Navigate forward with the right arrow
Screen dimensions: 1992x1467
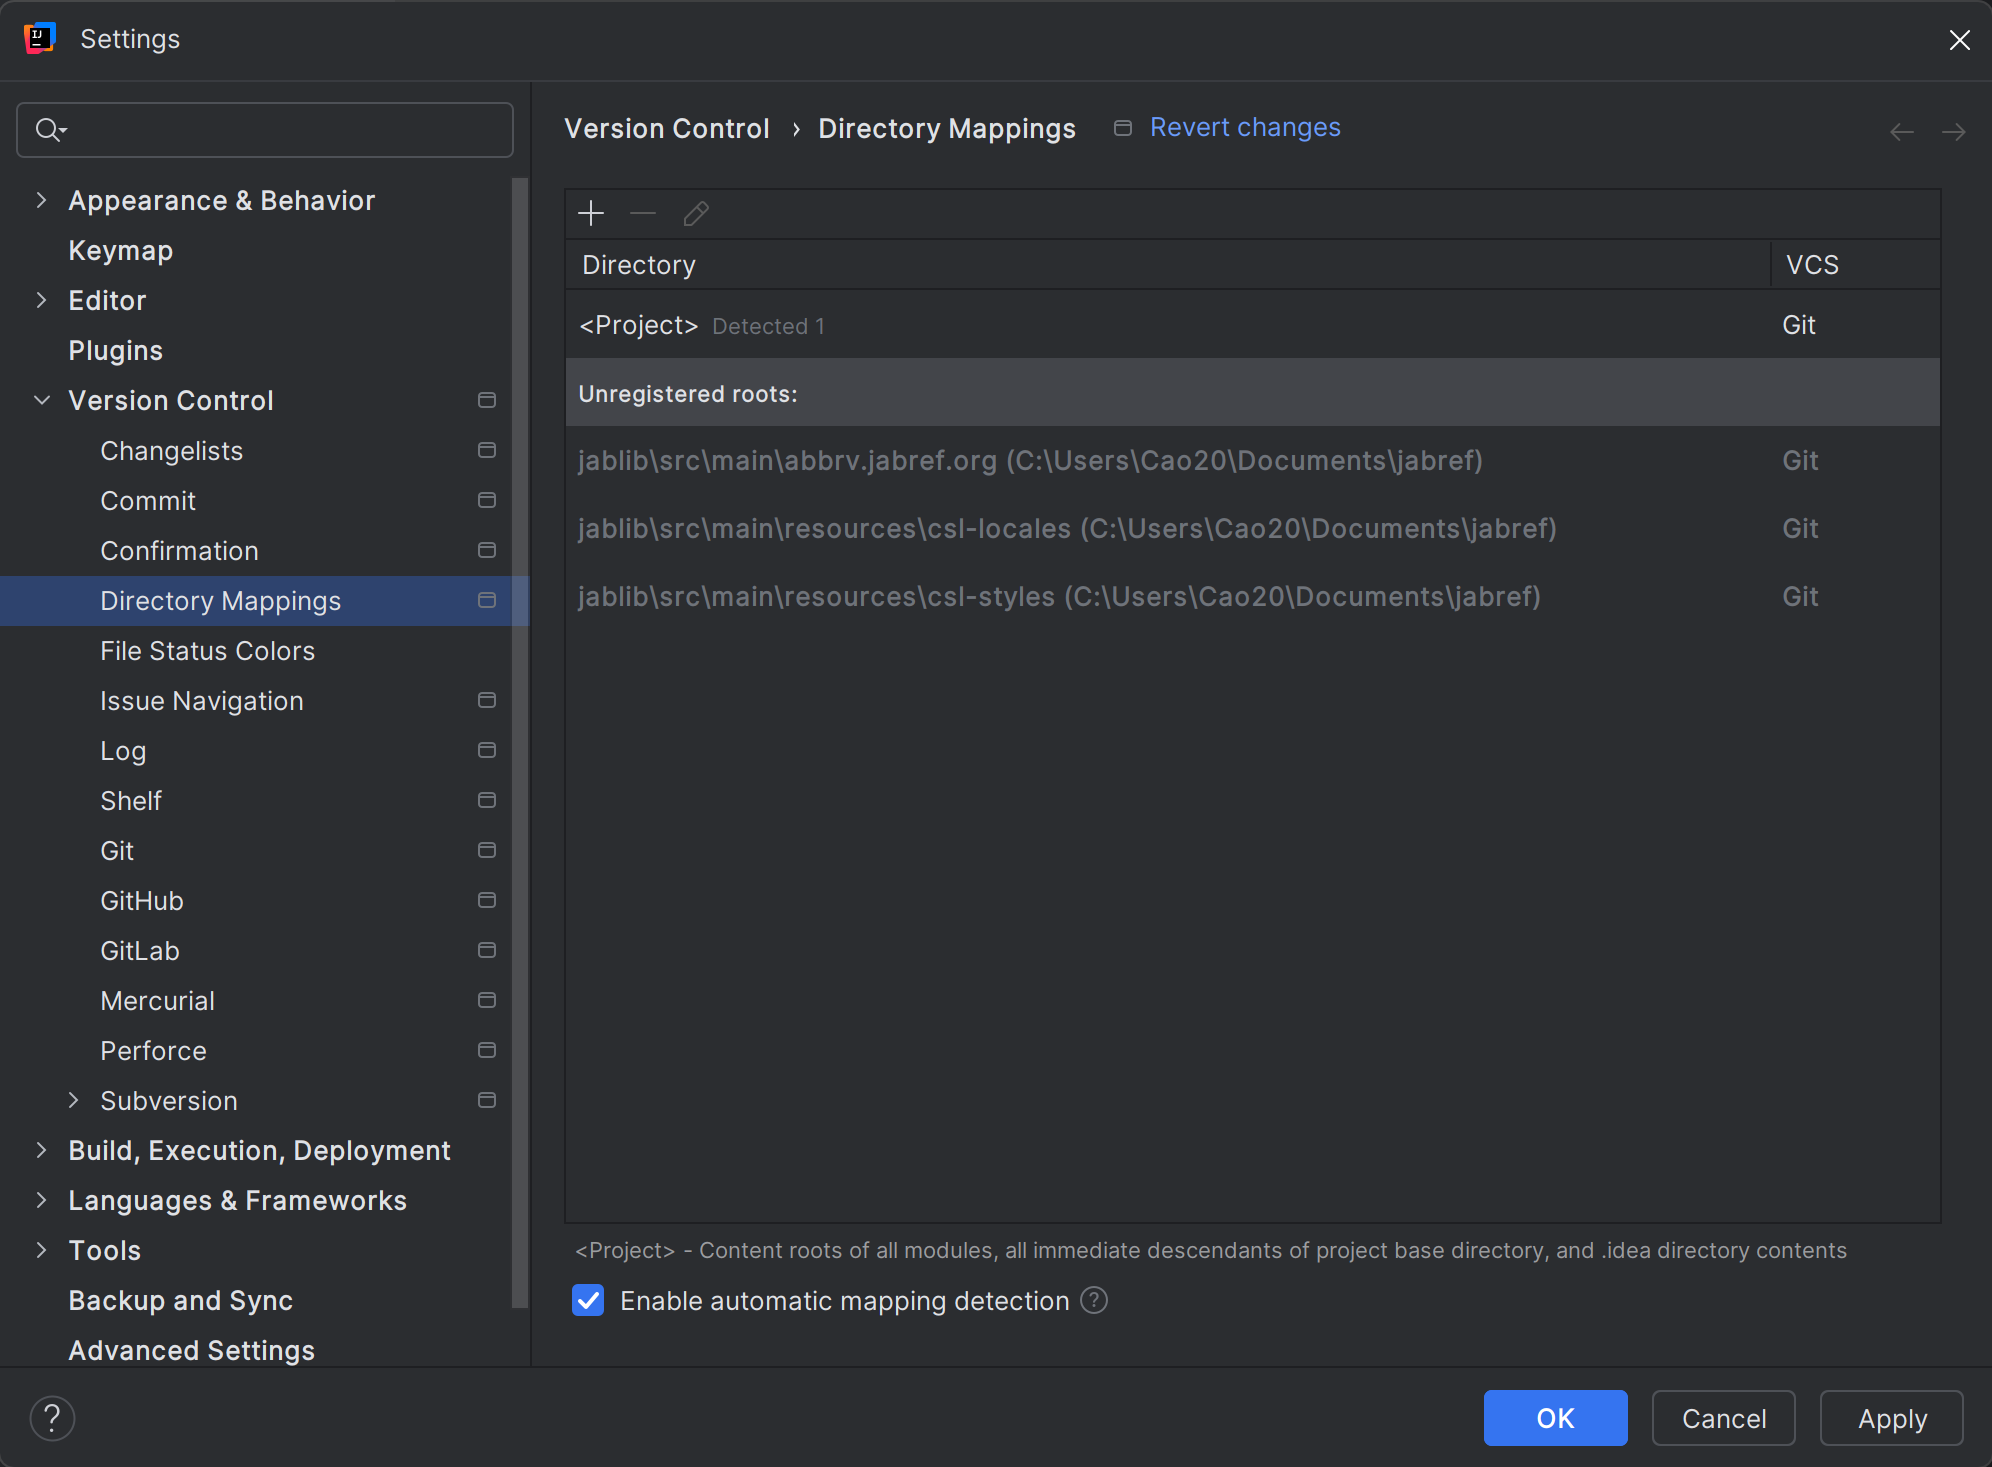[1953, 131]
